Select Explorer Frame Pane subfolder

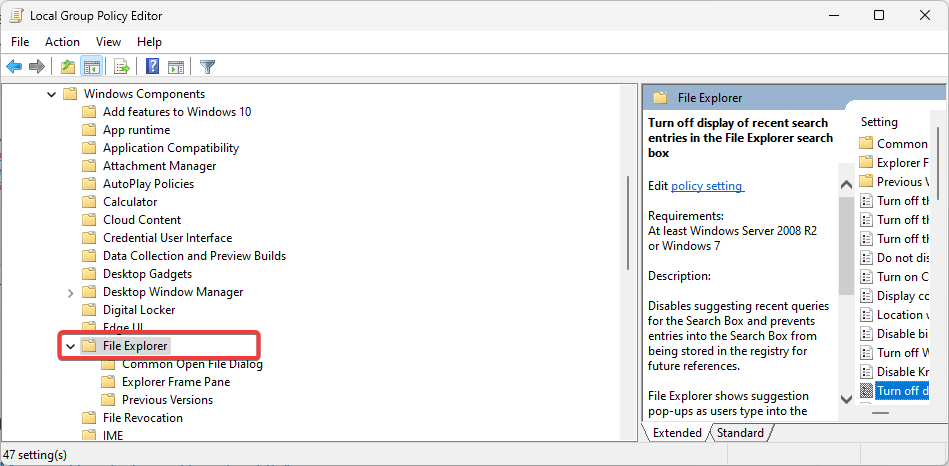click(x=176, y=382)
